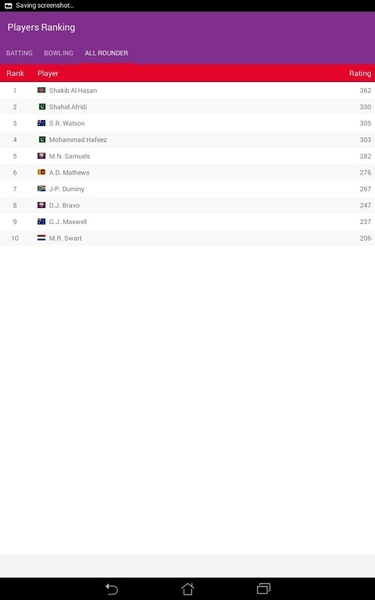
Task: Switch to the Bowling tab
Action: pos(59,53)
